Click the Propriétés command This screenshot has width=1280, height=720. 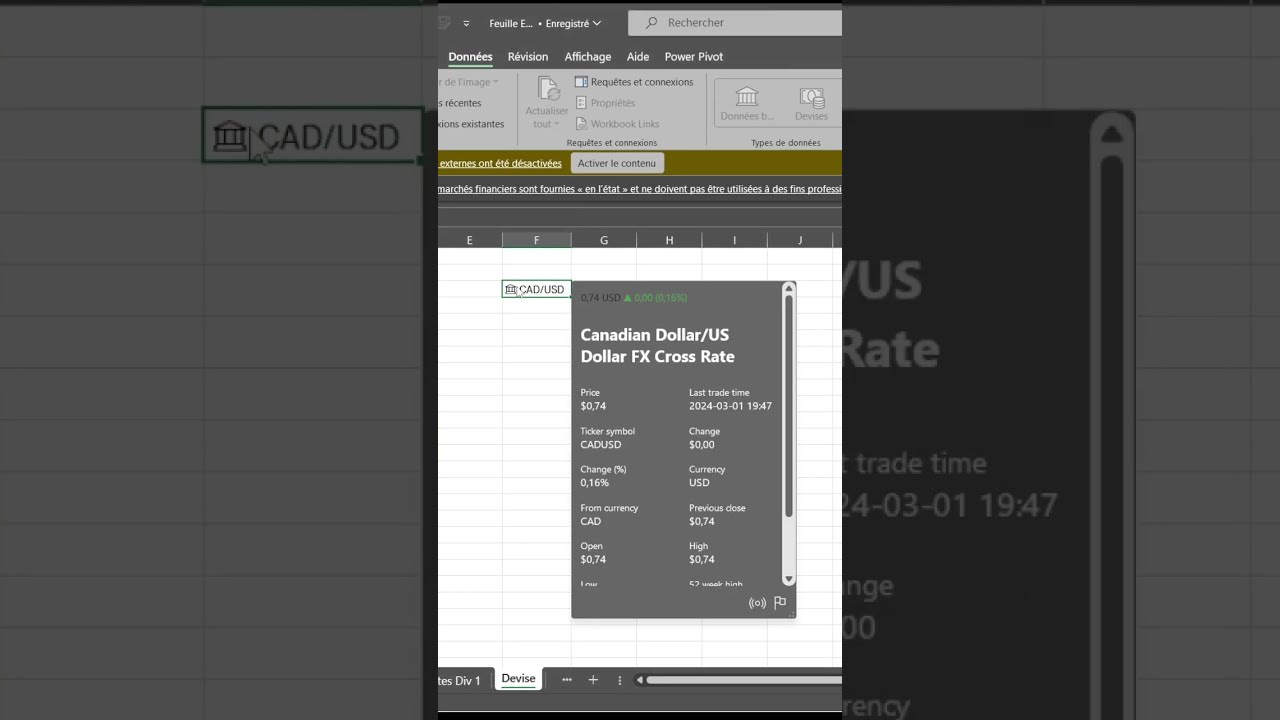(605, 103)
